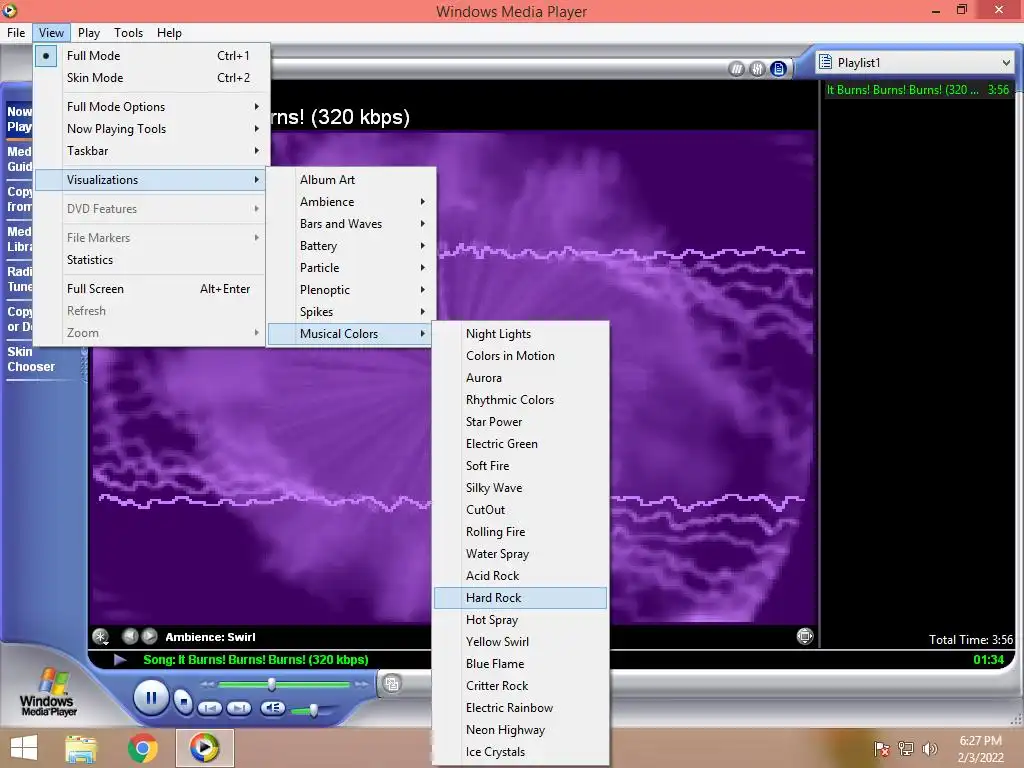This screenshot has height=768, width=1024.
Task: Open the File menu
Action: tap(16, 33)
